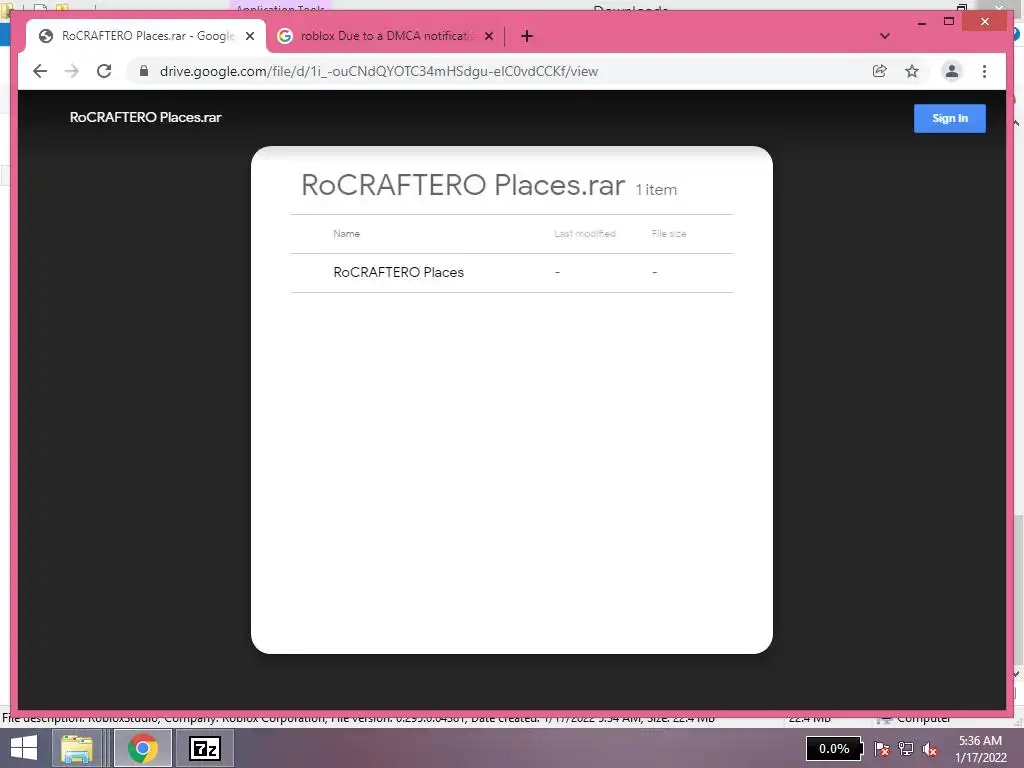Reload the Google Drive page
Screen dimensions: 1024x768
[104, 71]
